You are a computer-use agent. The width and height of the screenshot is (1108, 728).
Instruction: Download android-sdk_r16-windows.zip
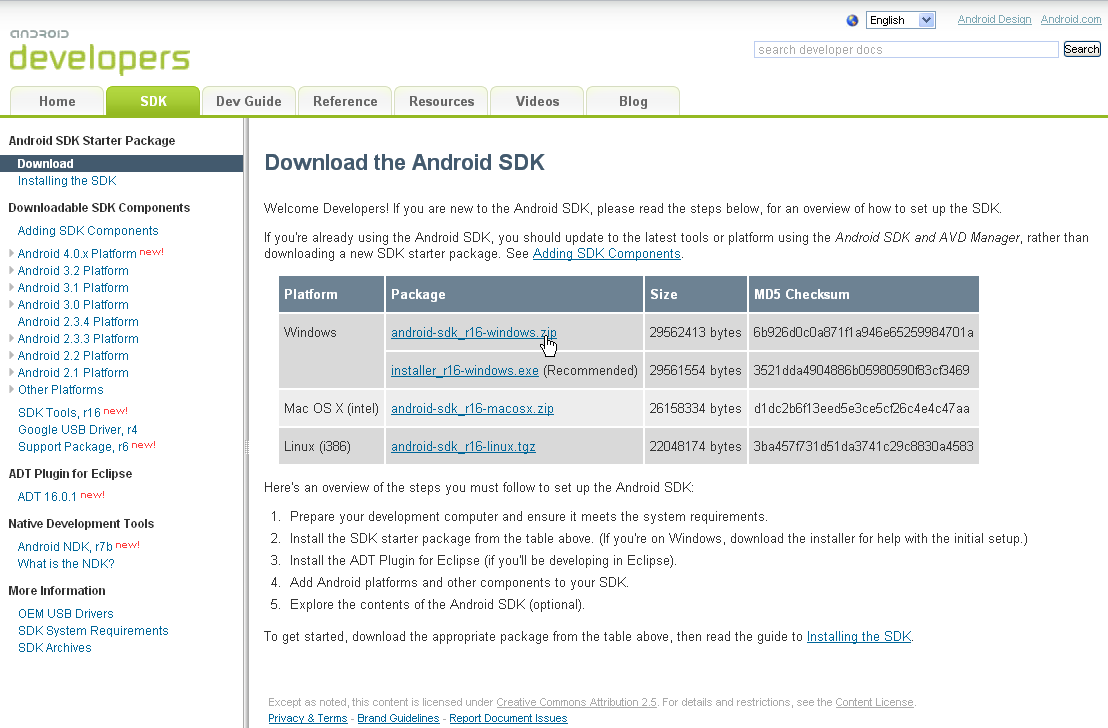tap(473, 332)
